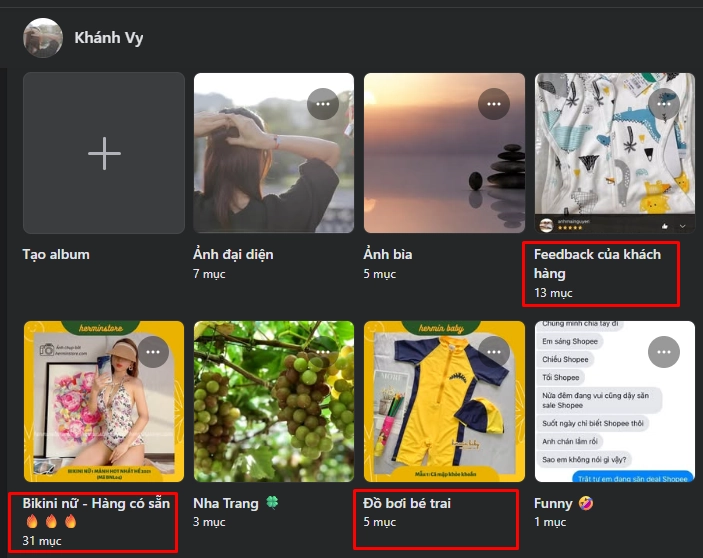Open the Ảnh bìa sunset thumbnail
This screenshot has width=703, height=558.
444,153
